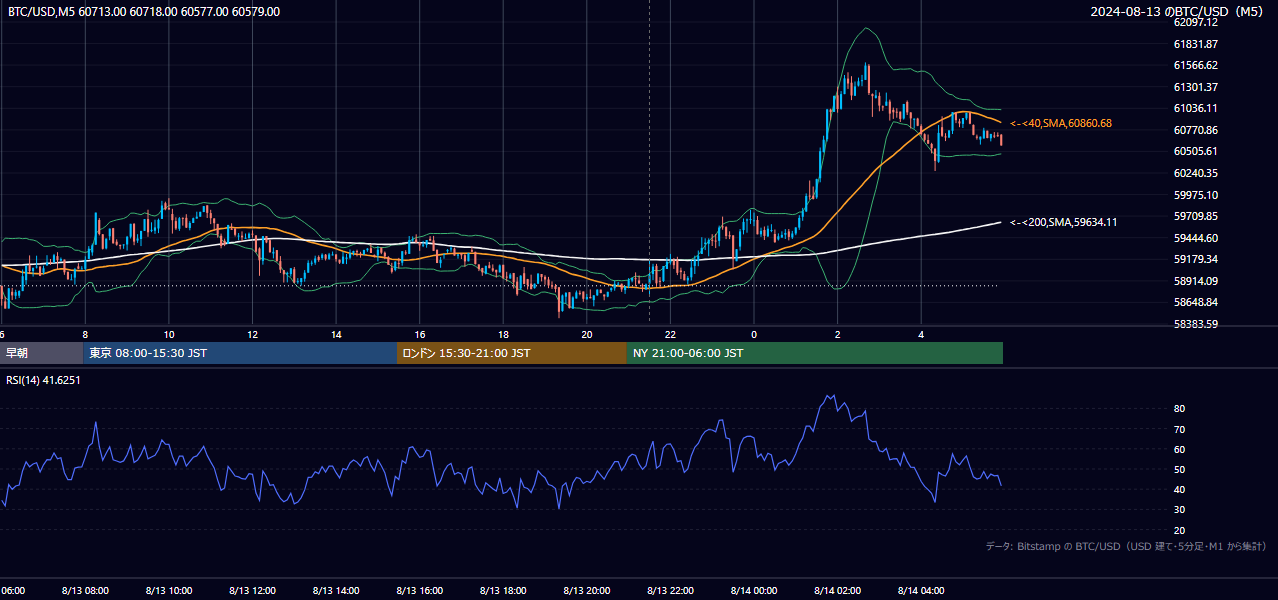Click price axis value 59179.34
The image size is (1278, 600).
click(x=1196, y=259)
